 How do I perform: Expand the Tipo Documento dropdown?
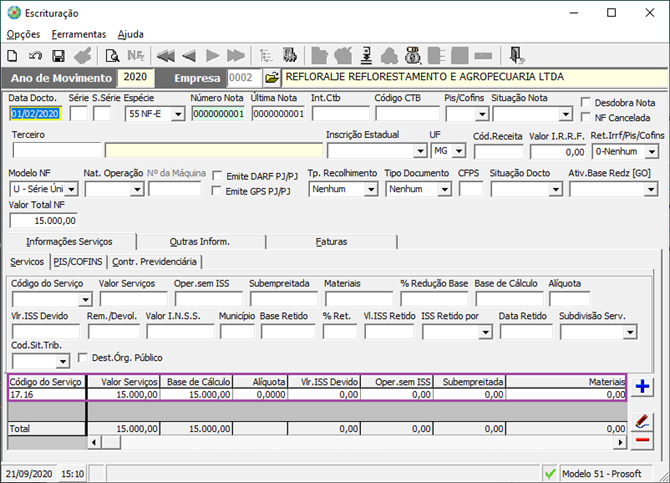click(x=444, y=189)
